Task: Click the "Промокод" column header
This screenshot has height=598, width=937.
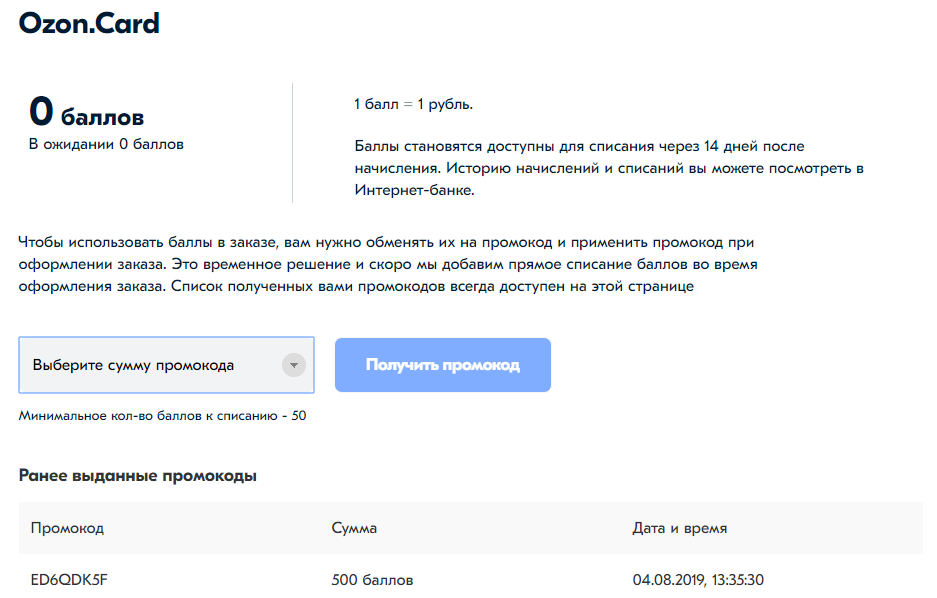Action: [68, 528]
